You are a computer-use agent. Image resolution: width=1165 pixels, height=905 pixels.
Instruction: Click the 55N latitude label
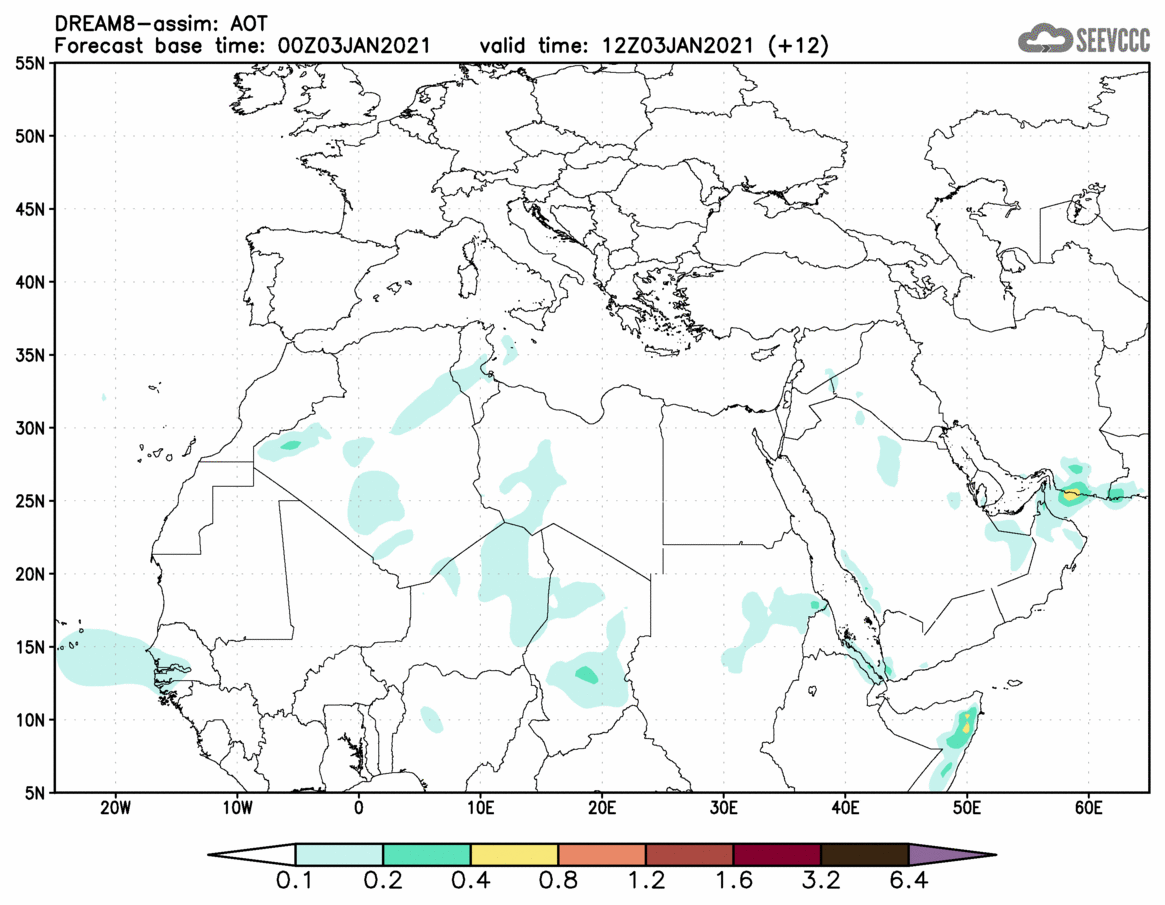pos(30,64)
